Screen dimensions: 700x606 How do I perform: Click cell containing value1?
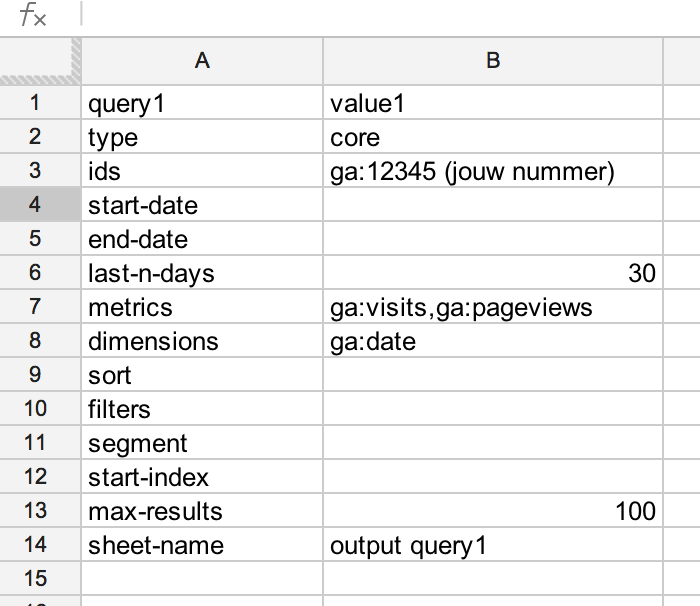(x=492, y=103)
